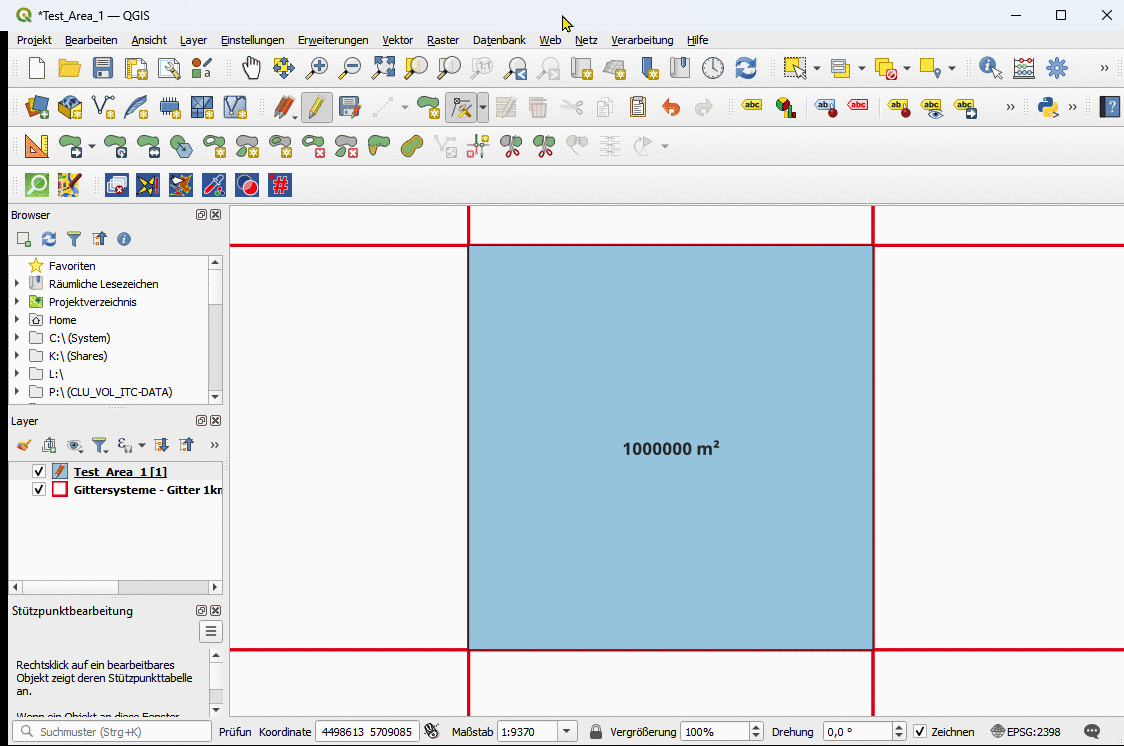
Task: Click the Undo arrow in the toolbar
Action: [x=671, y=107]
